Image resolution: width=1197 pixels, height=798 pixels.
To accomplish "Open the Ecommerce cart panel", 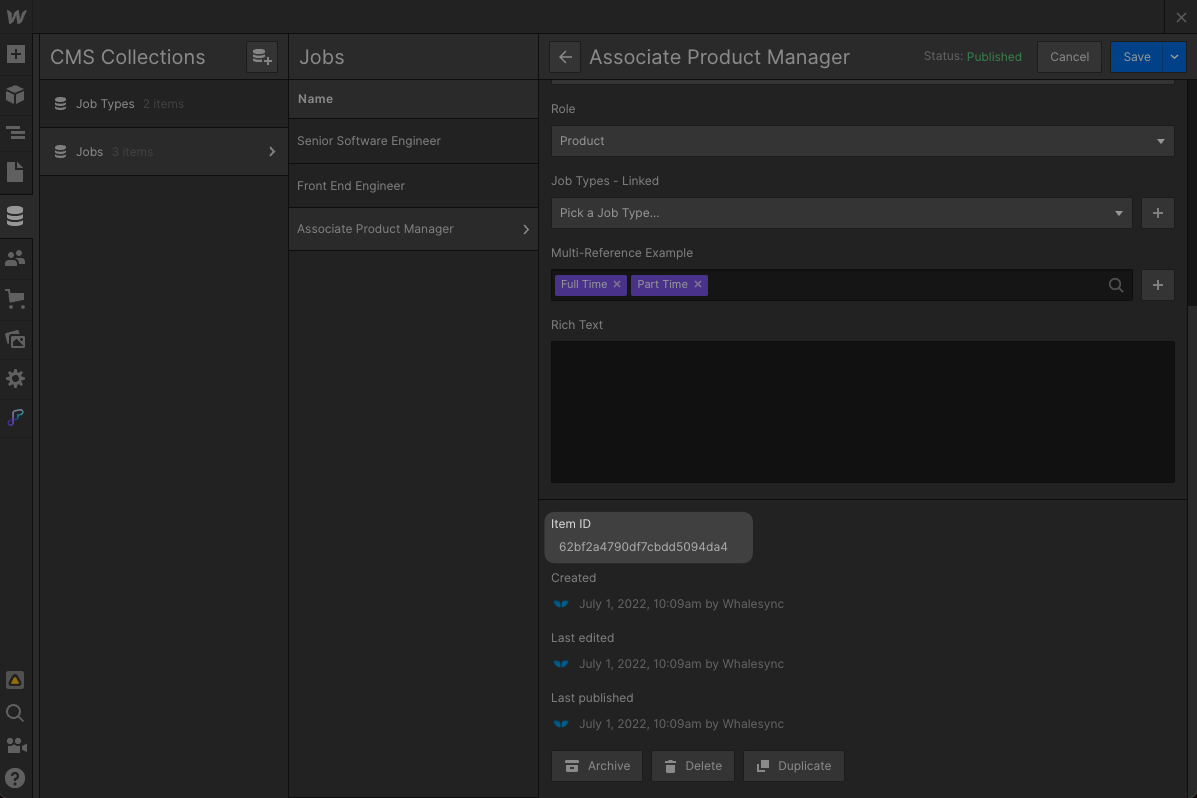I will (x=15, y=298).
